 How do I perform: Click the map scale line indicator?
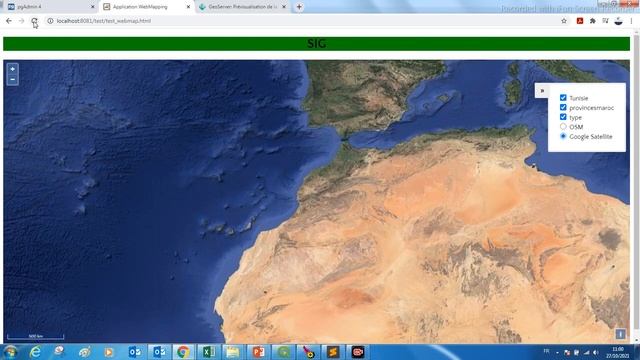[x=36, y=337]
